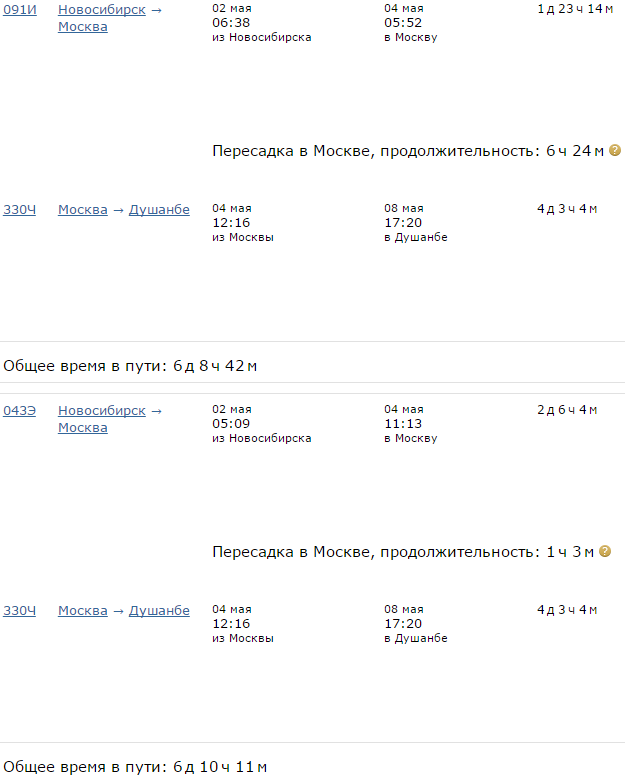
Task: Open train 043Э details link
Action: point(20,410)
